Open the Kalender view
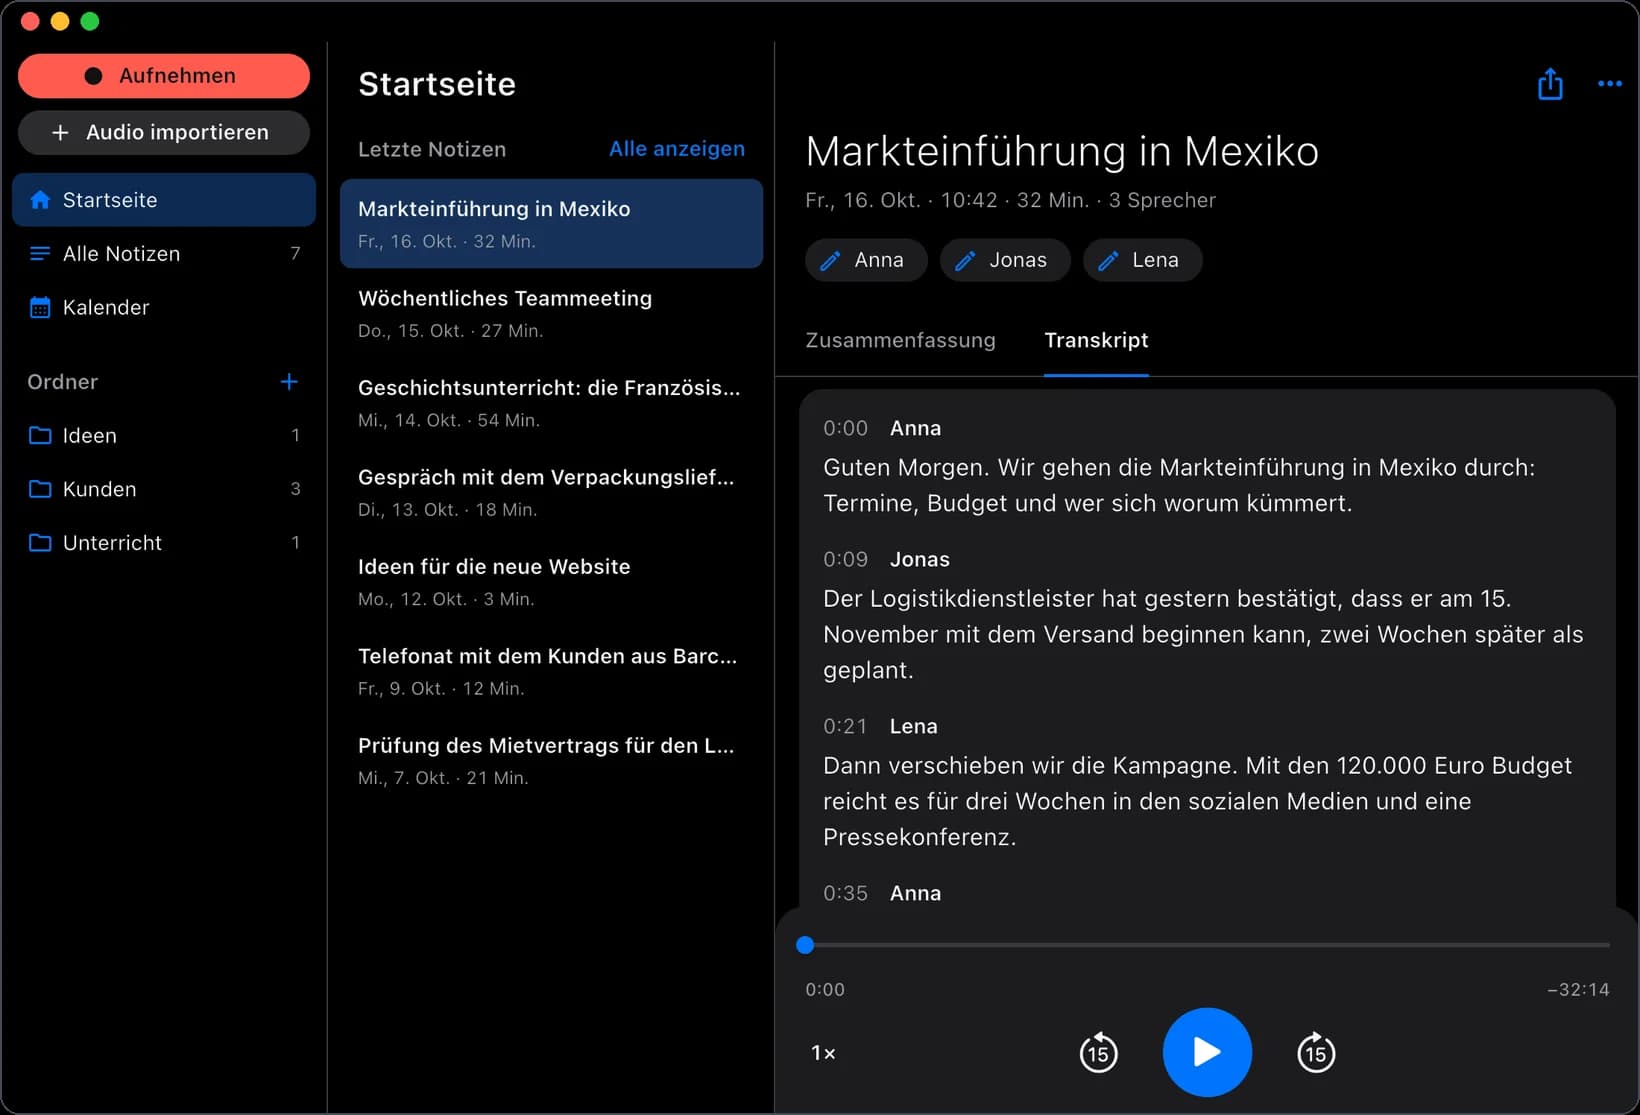The width and height of the screenshot is (1640, 1115). click(164, 307)
